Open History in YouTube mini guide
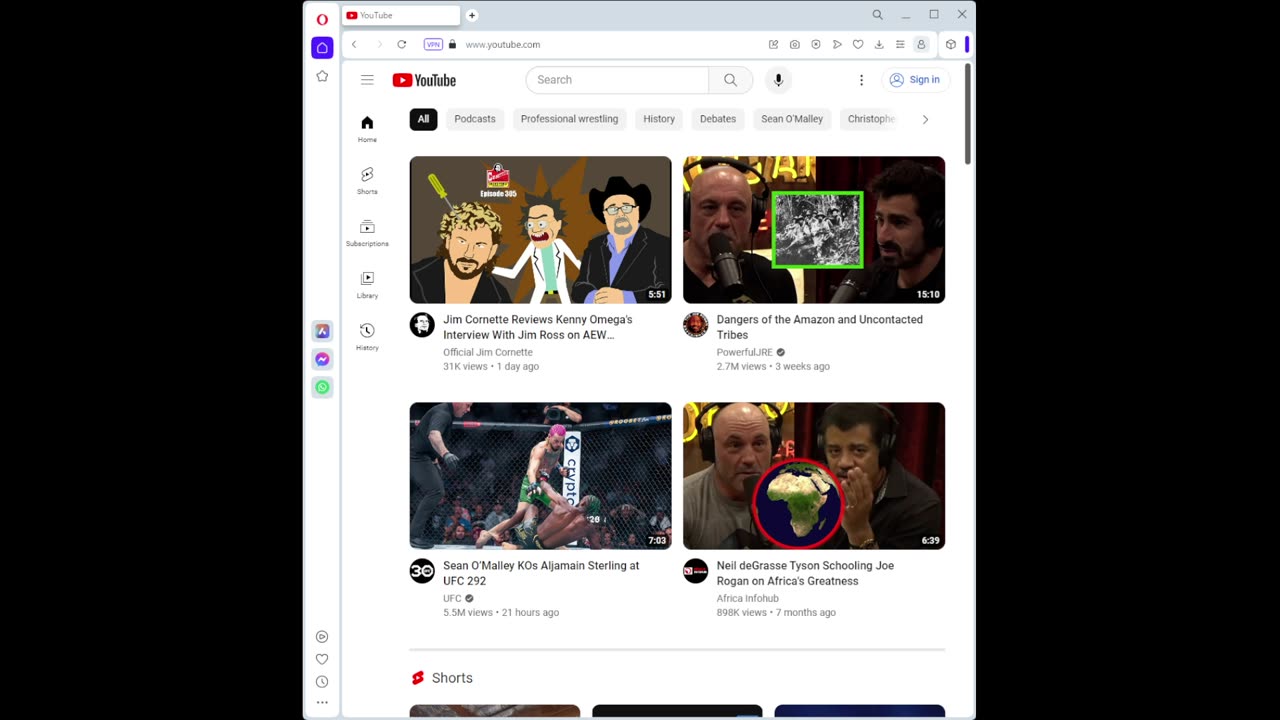 (367, 336)
